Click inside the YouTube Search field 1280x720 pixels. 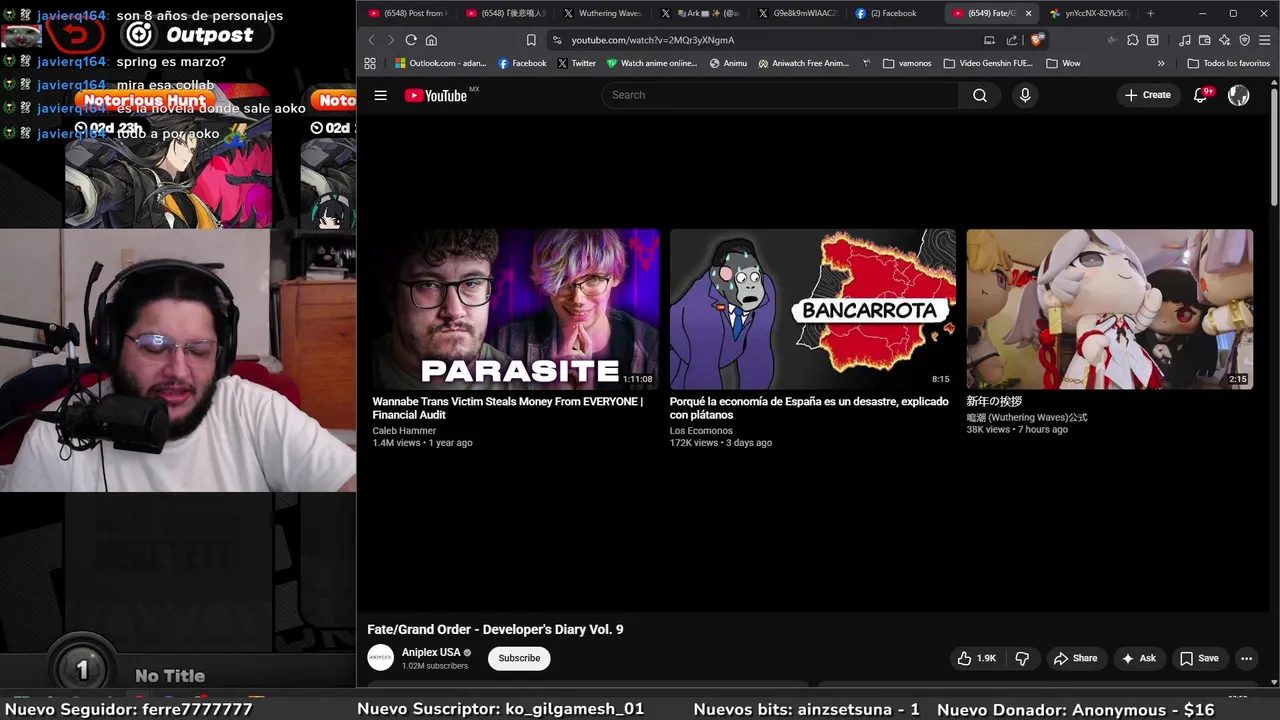pyautogui.click(x=780, y=95)
